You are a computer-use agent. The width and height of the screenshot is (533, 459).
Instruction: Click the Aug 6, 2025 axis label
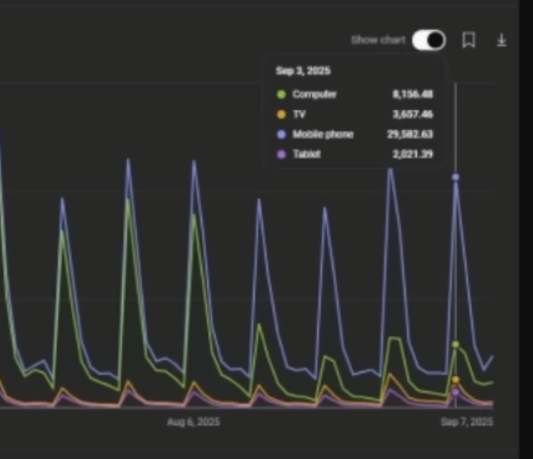click(x=193, y=422)
